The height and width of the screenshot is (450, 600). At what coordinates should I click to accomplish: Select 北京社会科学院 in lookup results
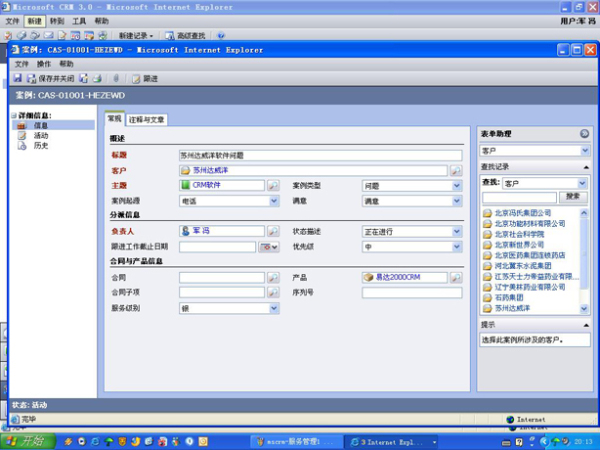(x=520, y=234)
